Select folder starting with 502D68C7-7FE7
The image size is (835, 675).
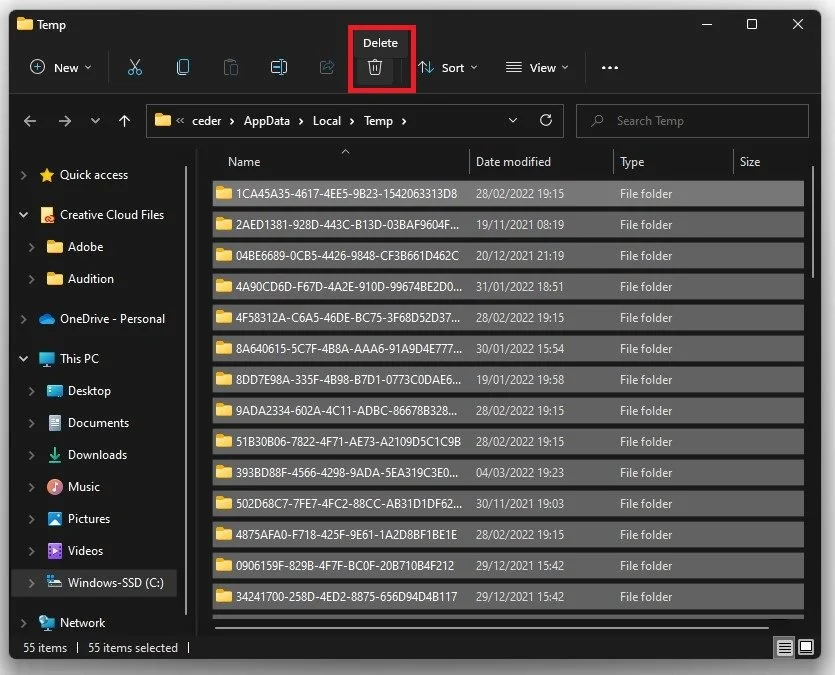(508, 504)
